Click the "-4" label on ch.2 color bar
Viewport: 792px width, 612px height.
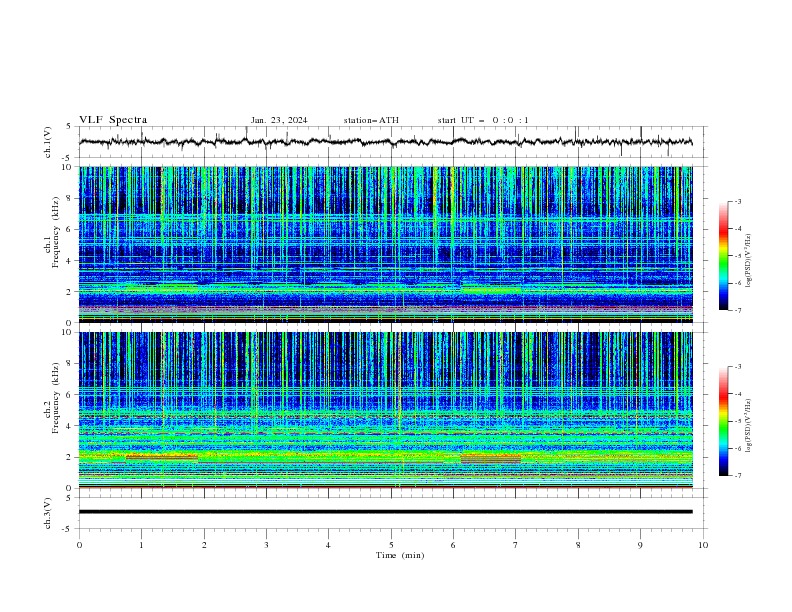(x=738, y=394)
